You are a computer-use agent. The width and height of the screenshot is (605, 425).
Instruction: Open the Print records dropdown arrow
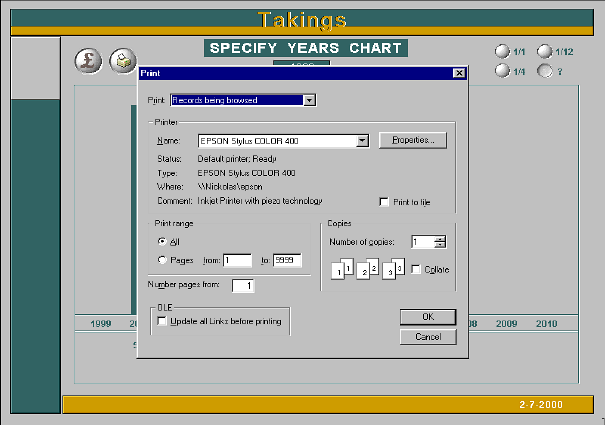[x=309, y=100]
